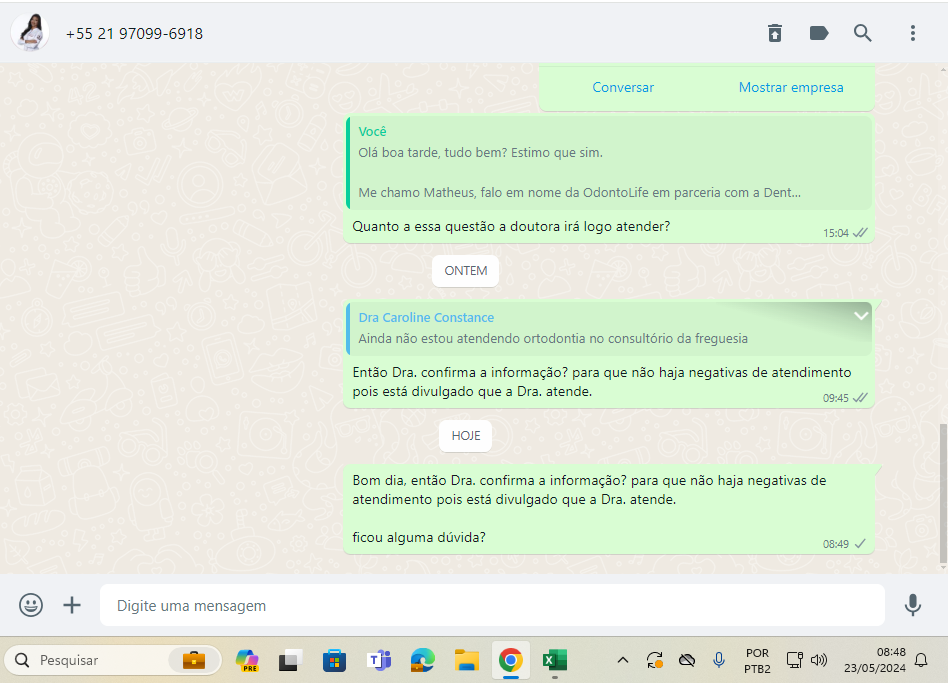
Task: Click the trash archive icon in header
Action: point(774,33)
